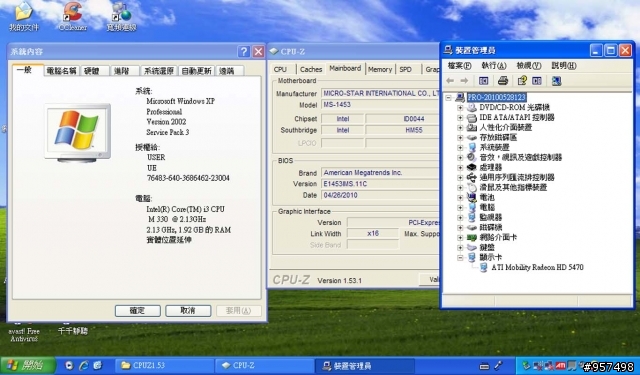Select the battery (電池) device icon
This screenshot has height=375, width=640.
(x=472, y=197)
